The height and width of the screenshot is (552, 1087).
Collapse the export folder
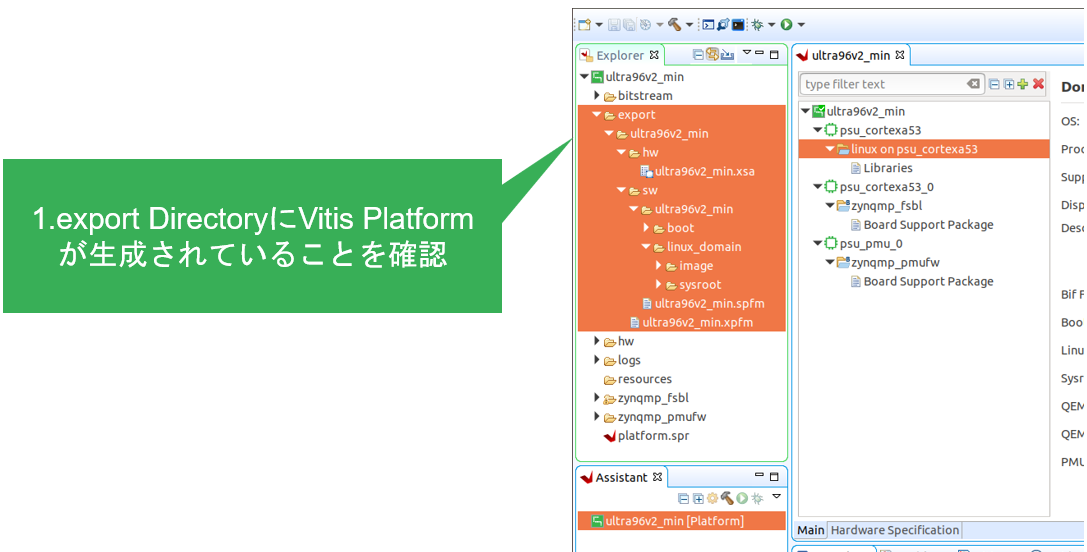pyautogui.click(x=597, y=114)
